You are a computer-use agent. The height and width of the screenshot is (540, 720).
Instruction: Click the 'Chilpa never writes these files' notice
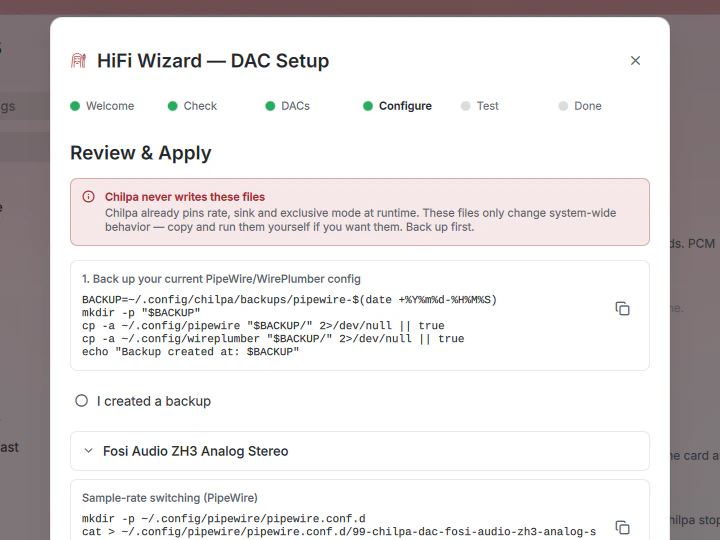click(x=360, y=212)
